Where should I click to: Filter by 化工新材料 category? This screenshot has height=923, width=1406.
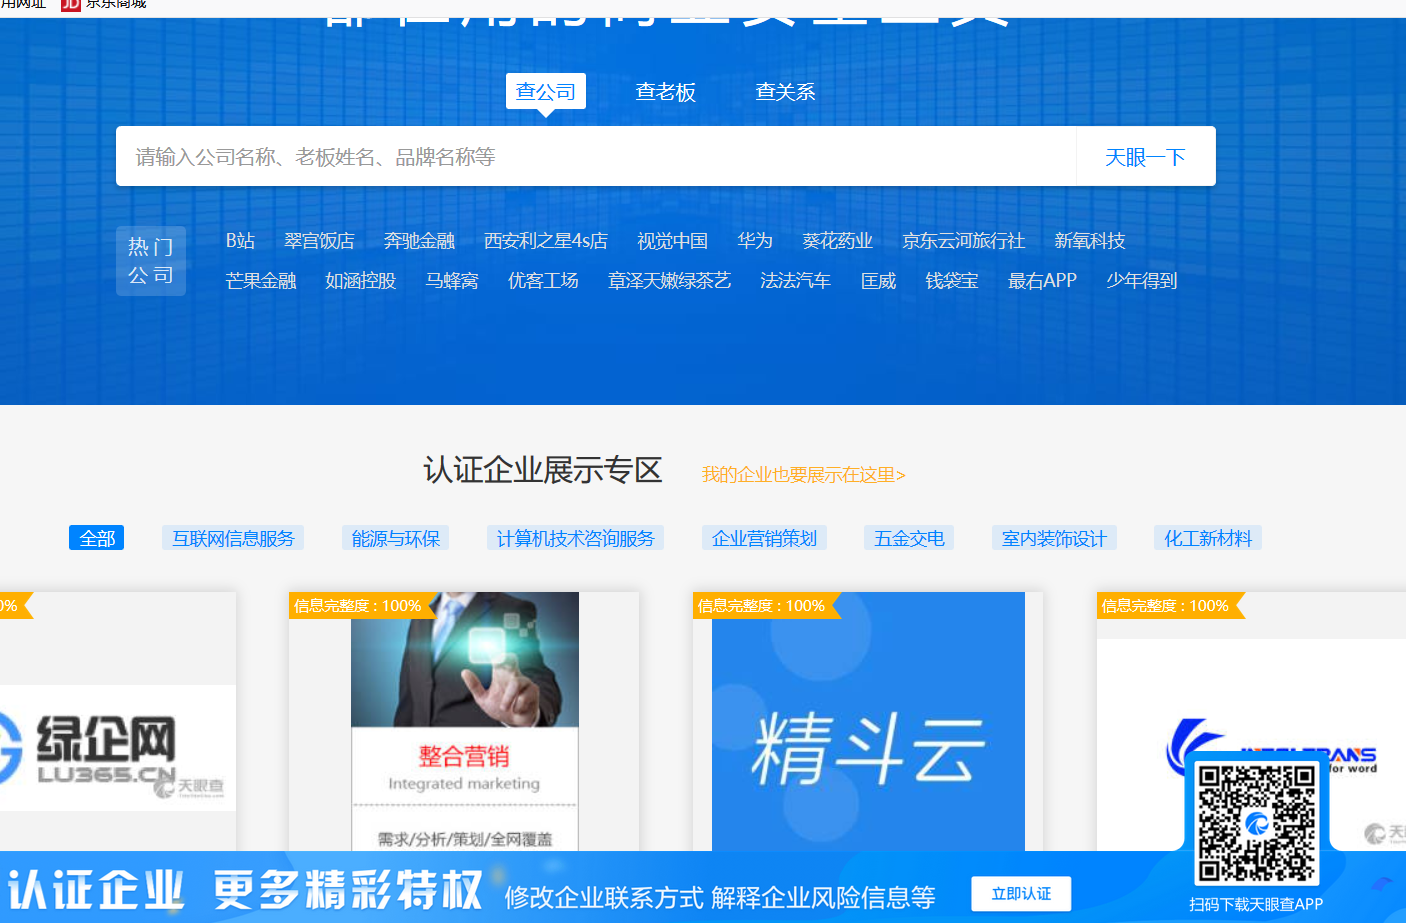pos(1208,538)
